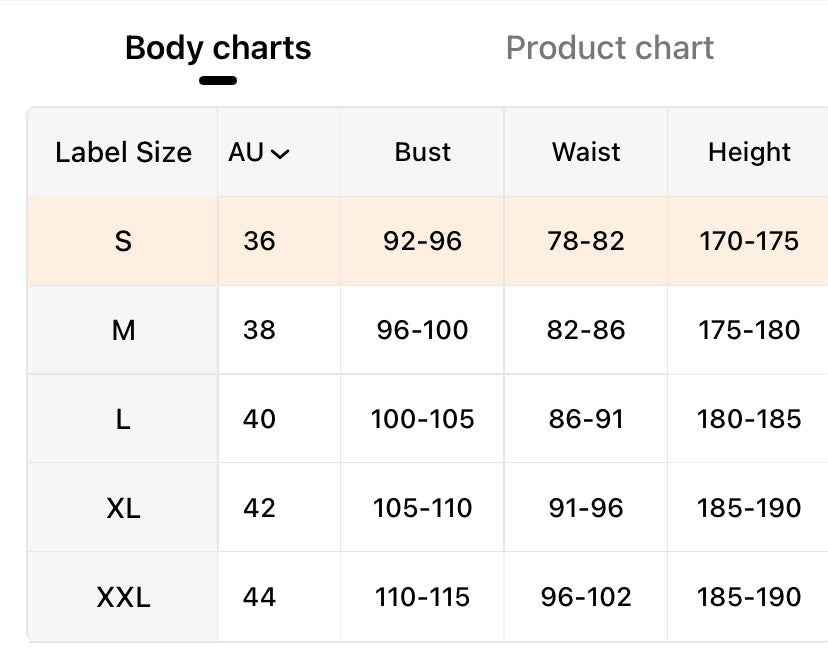
Task: Click the AU size 36 cell
Action: (x=259, y=241)
